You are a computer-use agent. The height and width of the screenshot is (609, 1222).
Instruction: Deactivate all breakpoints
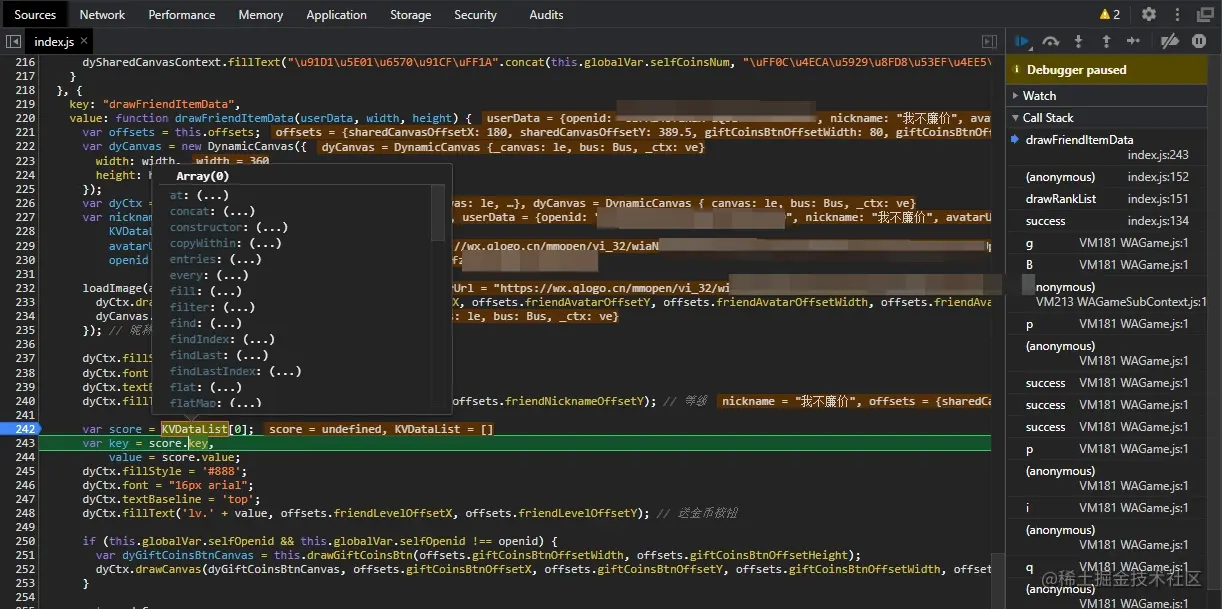click(1169, 41)
